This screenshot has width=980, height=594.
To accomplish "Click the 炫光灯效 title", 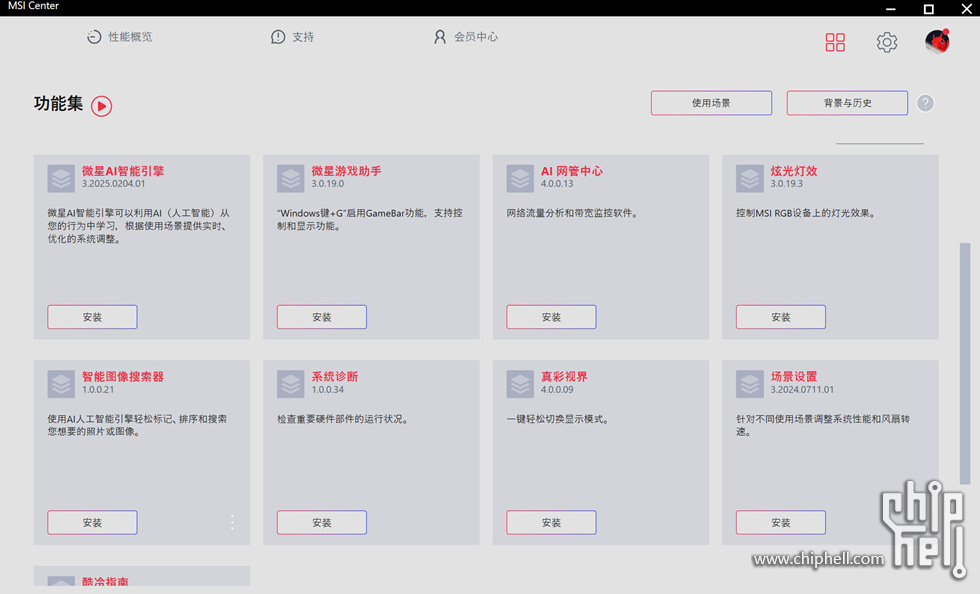I will point(794,171).
